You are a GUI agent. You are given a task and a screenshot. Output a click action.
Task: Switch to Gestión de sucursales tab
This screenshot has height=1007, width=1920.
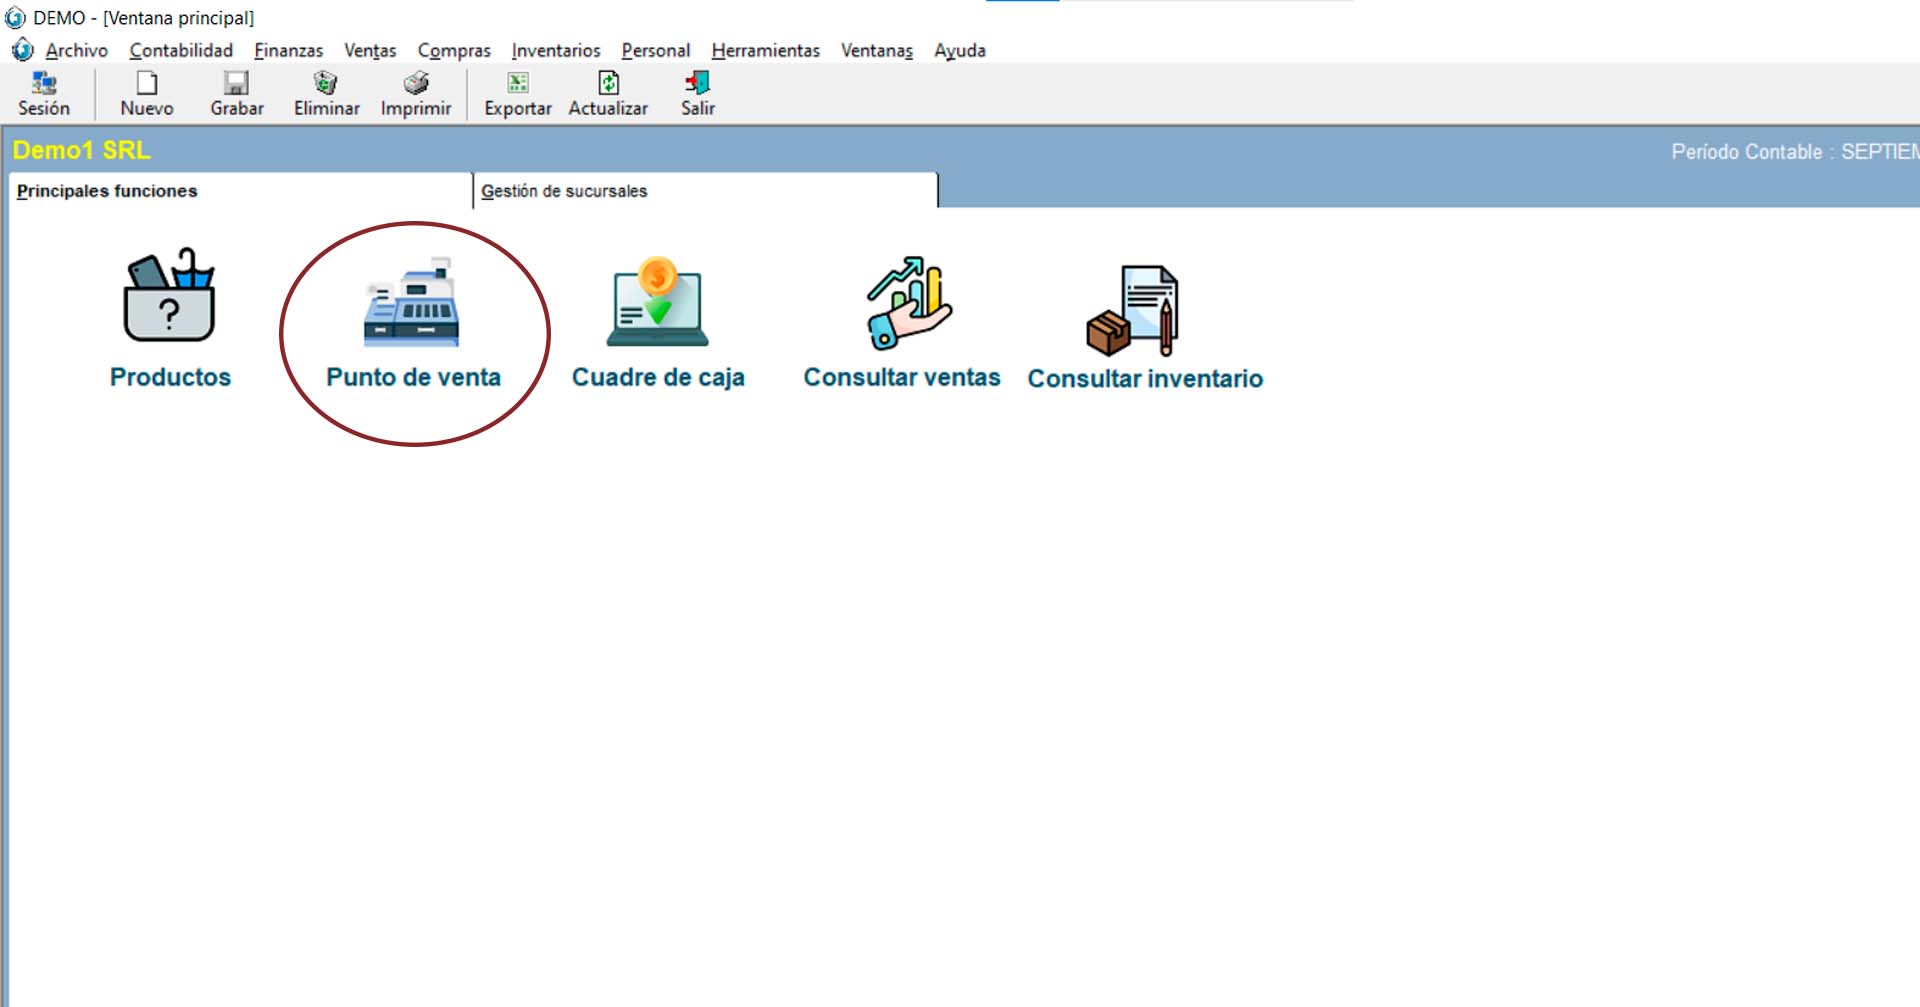pos(564,191)
